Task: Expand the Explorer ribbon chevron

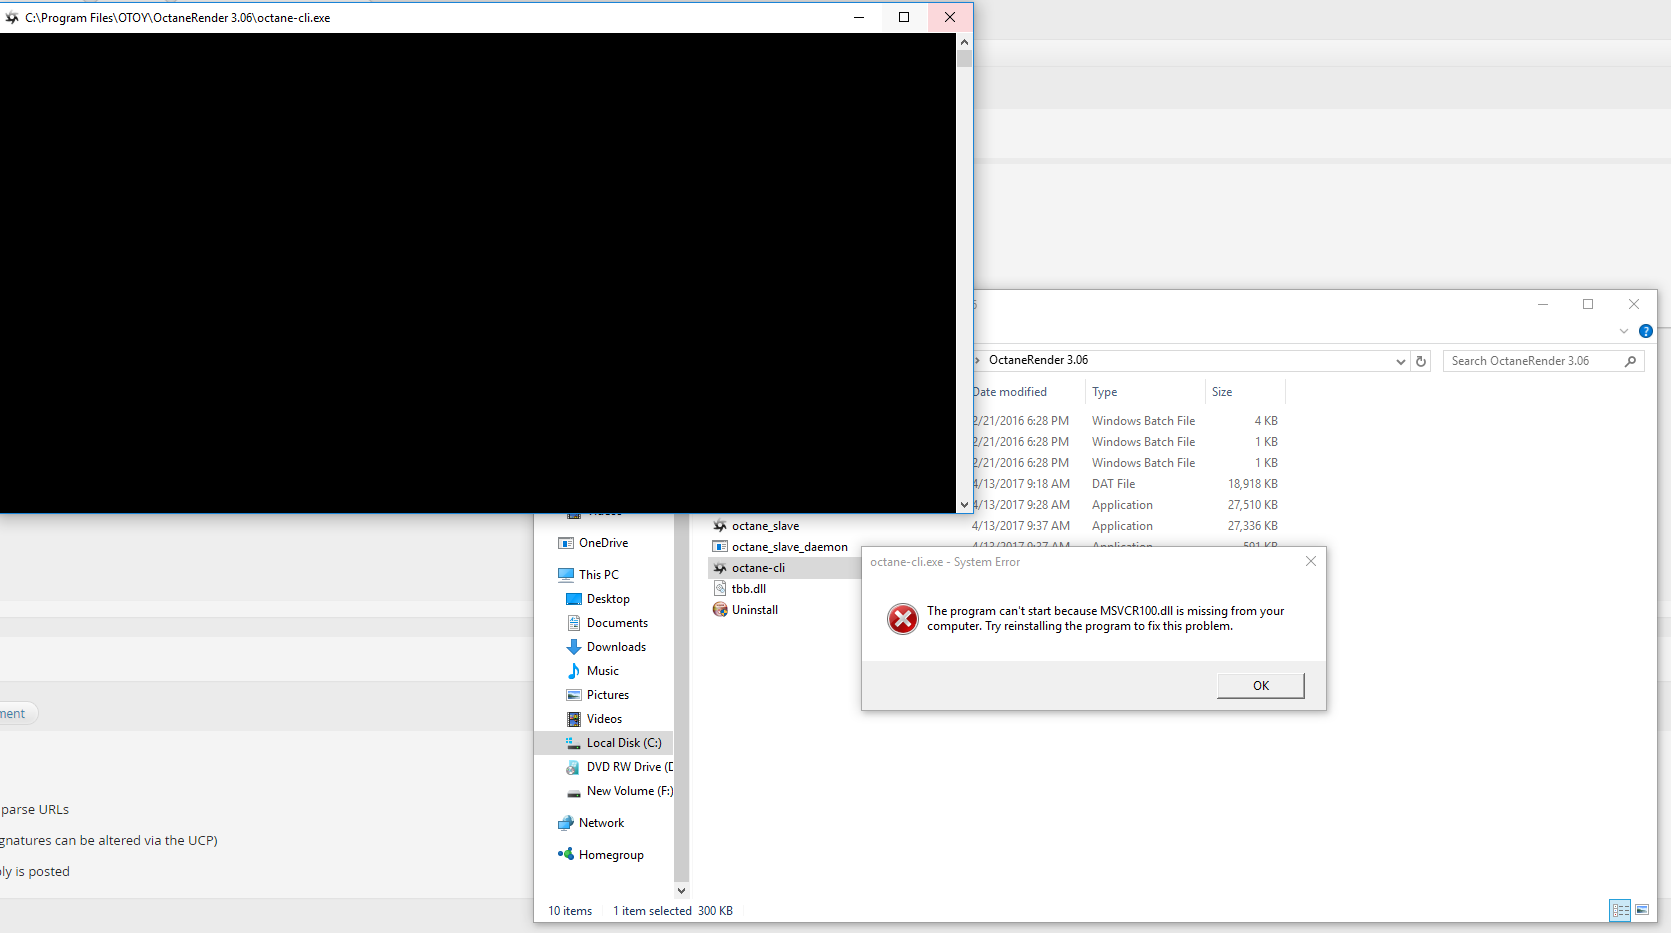Action: click(1624, 331)
